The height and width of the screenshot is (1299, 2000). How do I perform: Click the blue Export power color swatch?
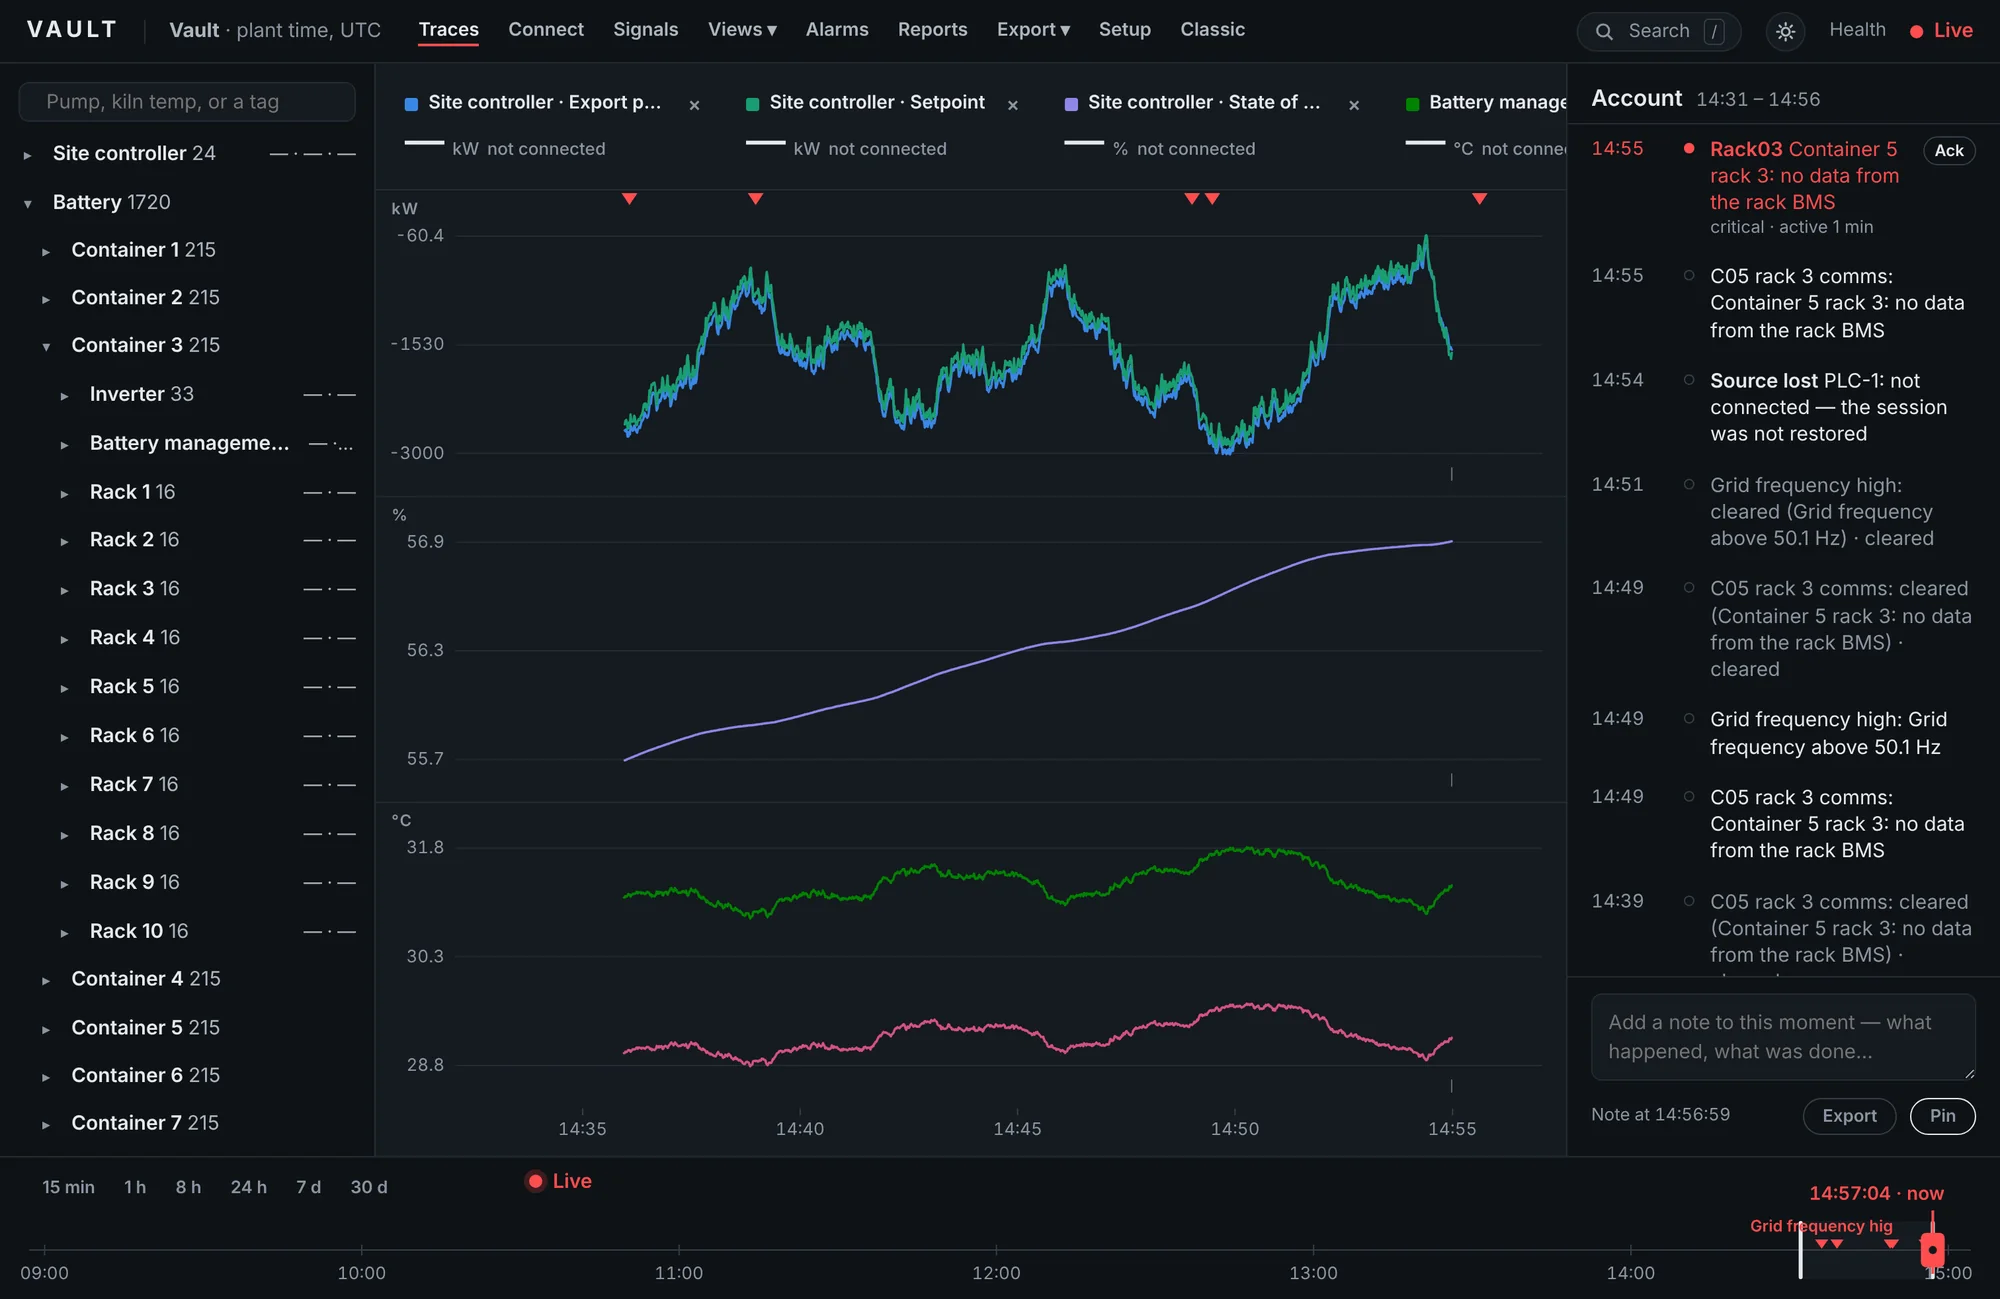(x=411, y=104)
